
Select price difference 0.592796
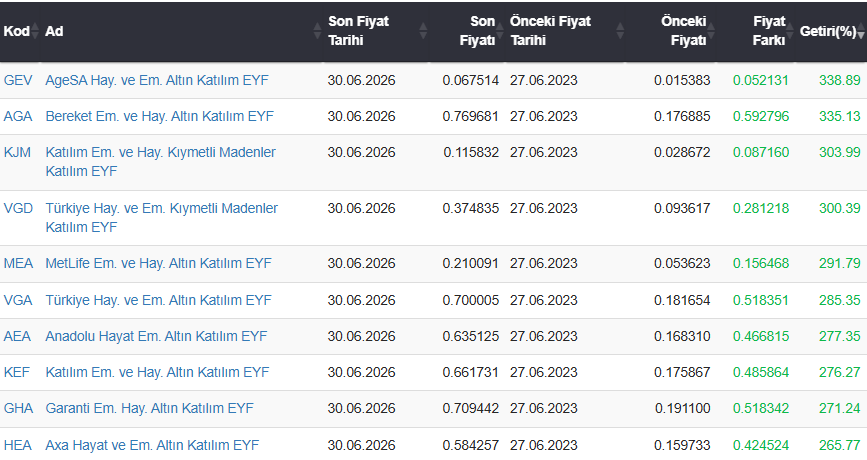coord(761,116)
